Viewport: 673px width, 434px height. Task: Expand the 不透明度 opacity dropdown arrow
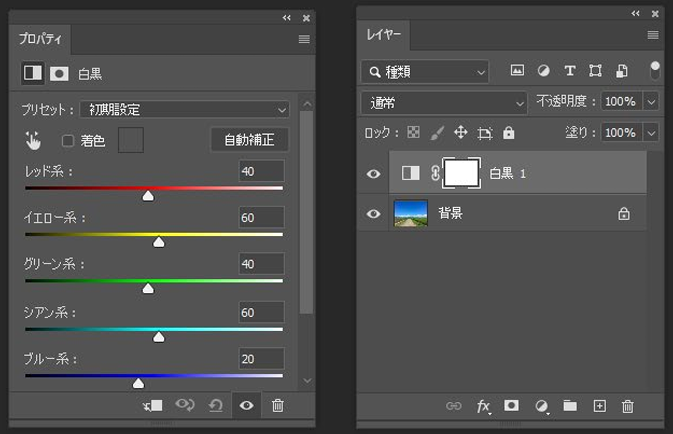pos(652,102)
